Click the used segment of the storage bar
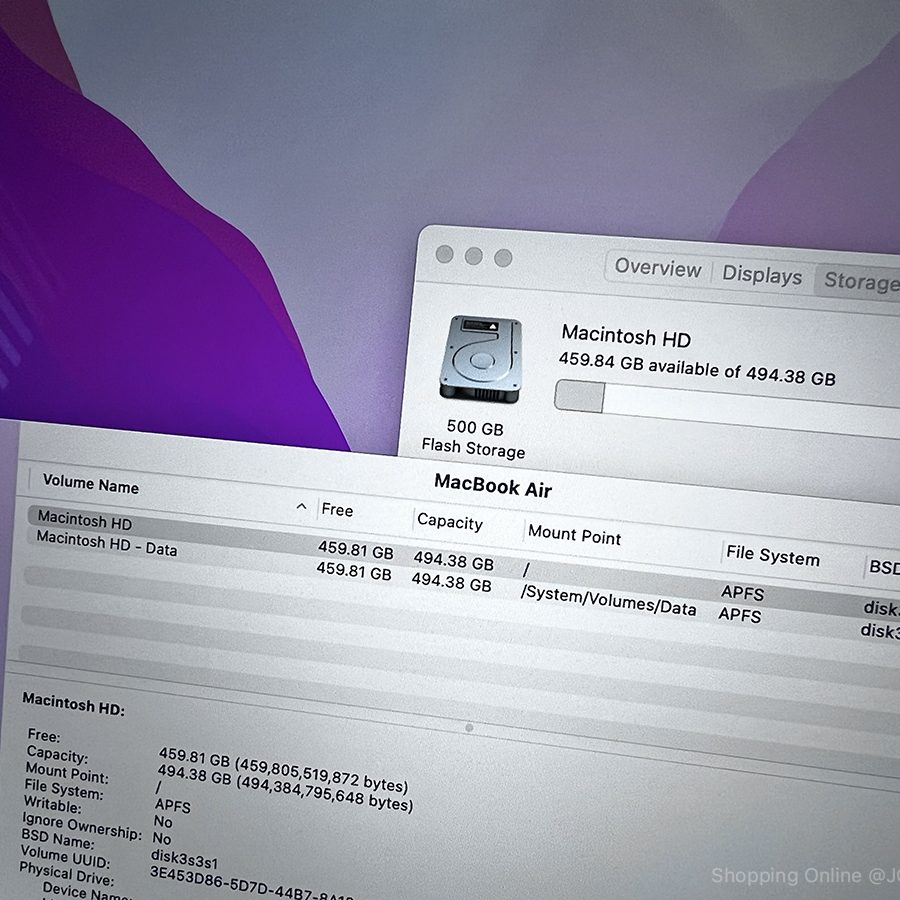Screen dimensions: 900x900 pos(579,396)
